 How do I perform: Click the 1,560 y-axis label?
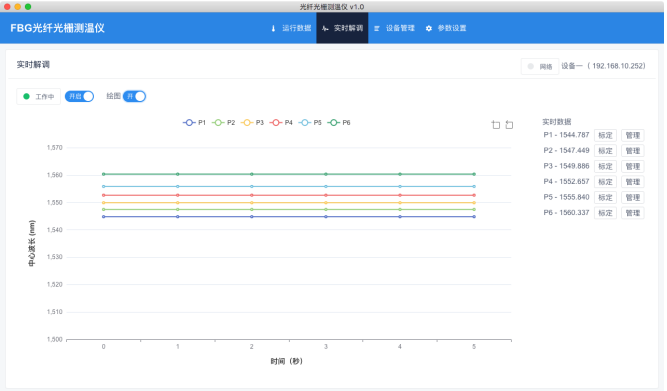click(54, 175)
